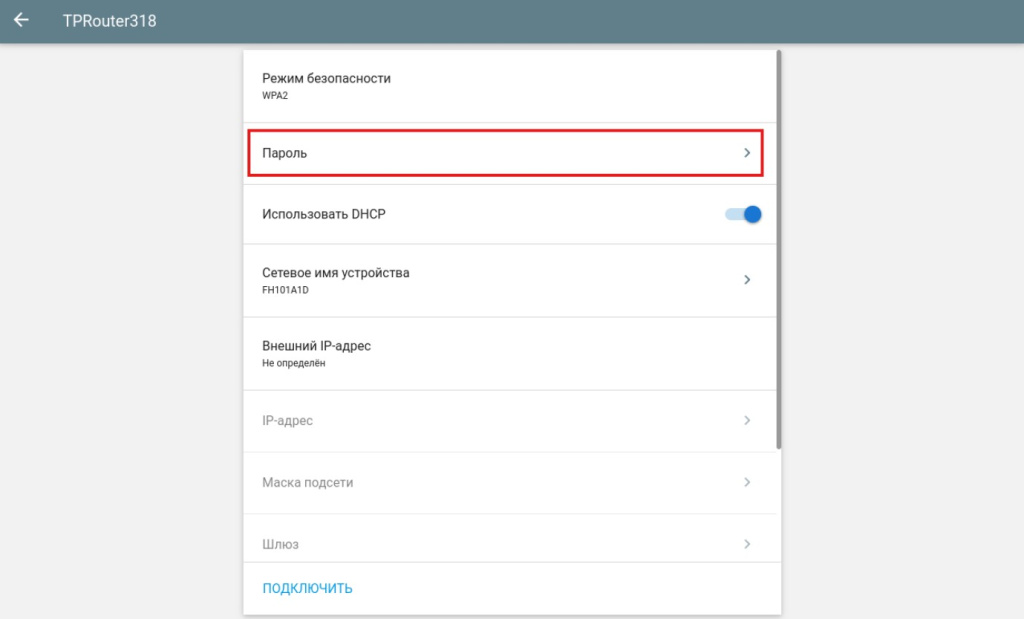The image size is (1024, 619).
Task: Select the Пароль label
Action: coord(285,153)
